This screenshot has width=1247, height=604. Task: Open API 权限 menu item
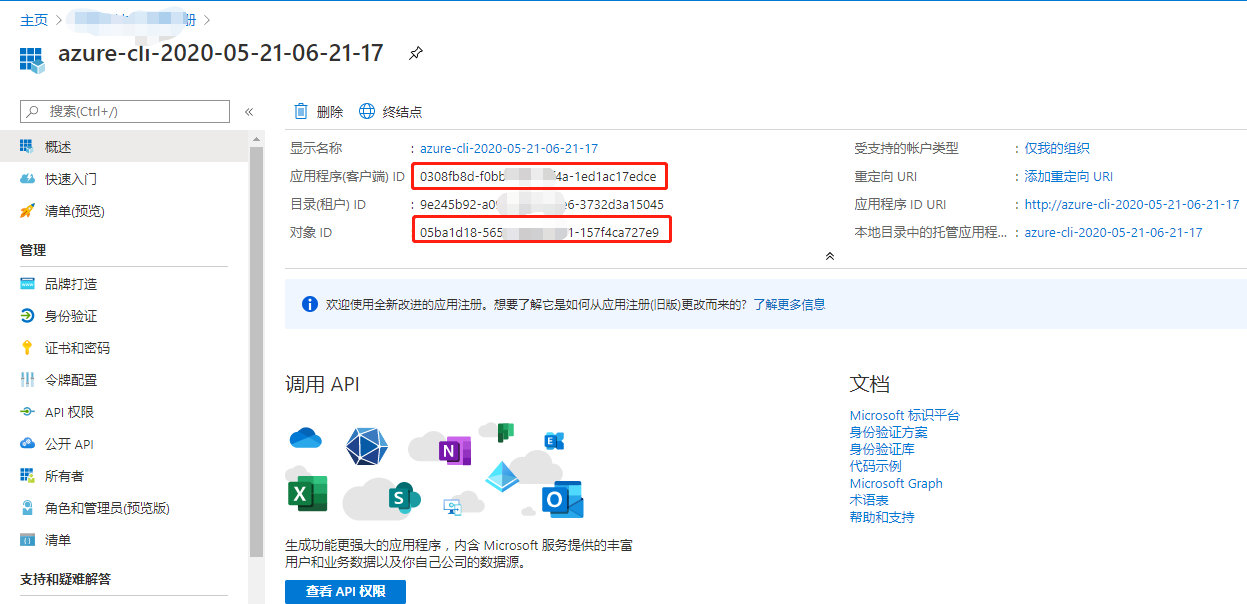69,412
